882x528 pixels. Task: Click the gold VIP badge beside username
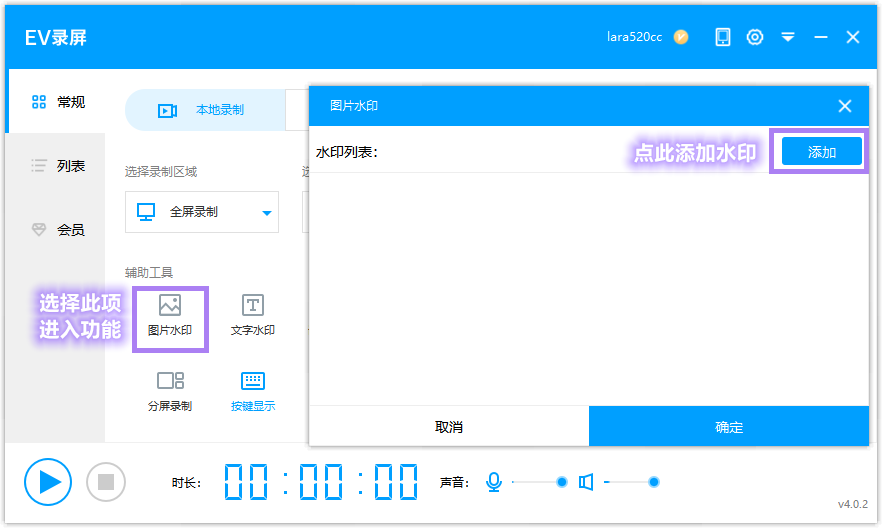tap(681, 37)
